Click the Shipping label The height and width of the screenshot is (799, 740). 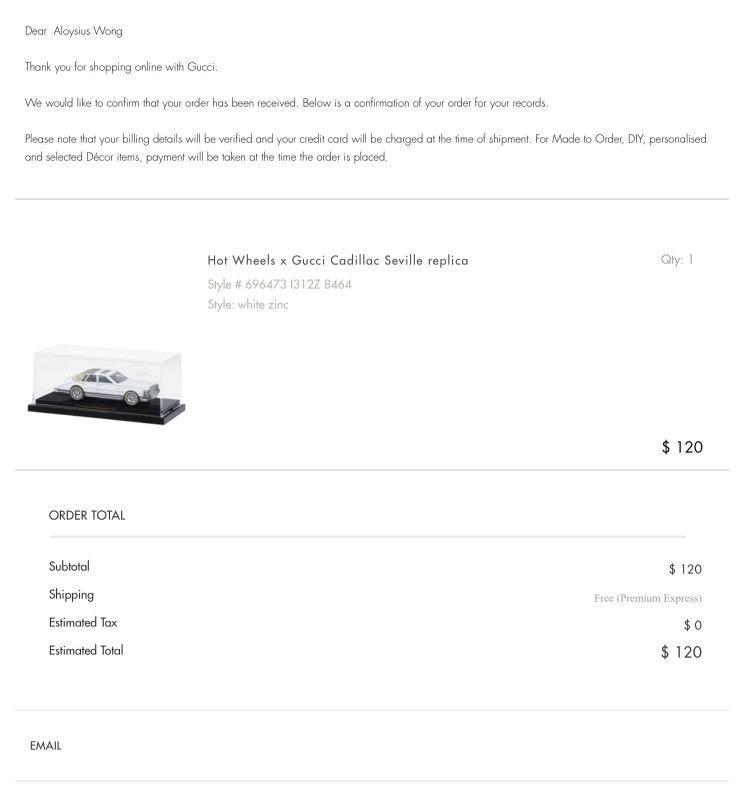pos(71,595)
